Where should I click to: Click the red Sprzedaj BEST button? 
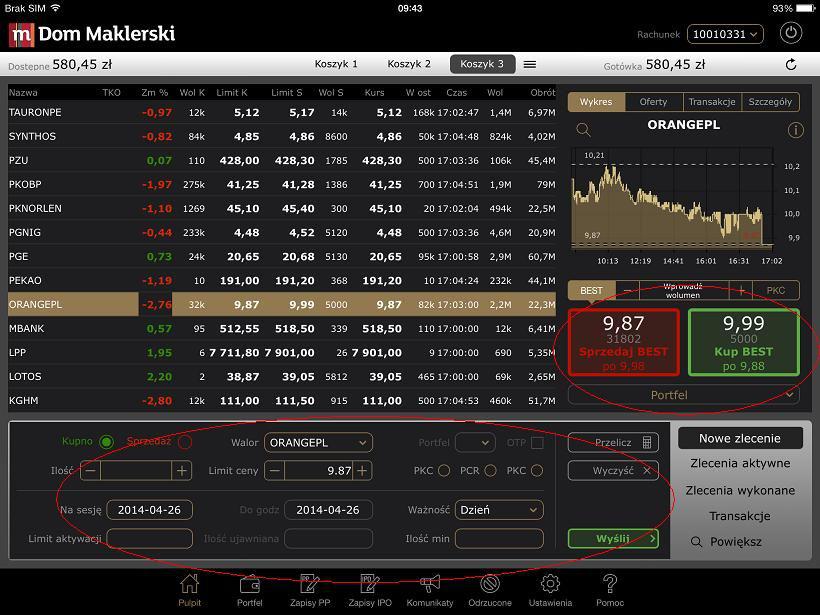(624, 343)
